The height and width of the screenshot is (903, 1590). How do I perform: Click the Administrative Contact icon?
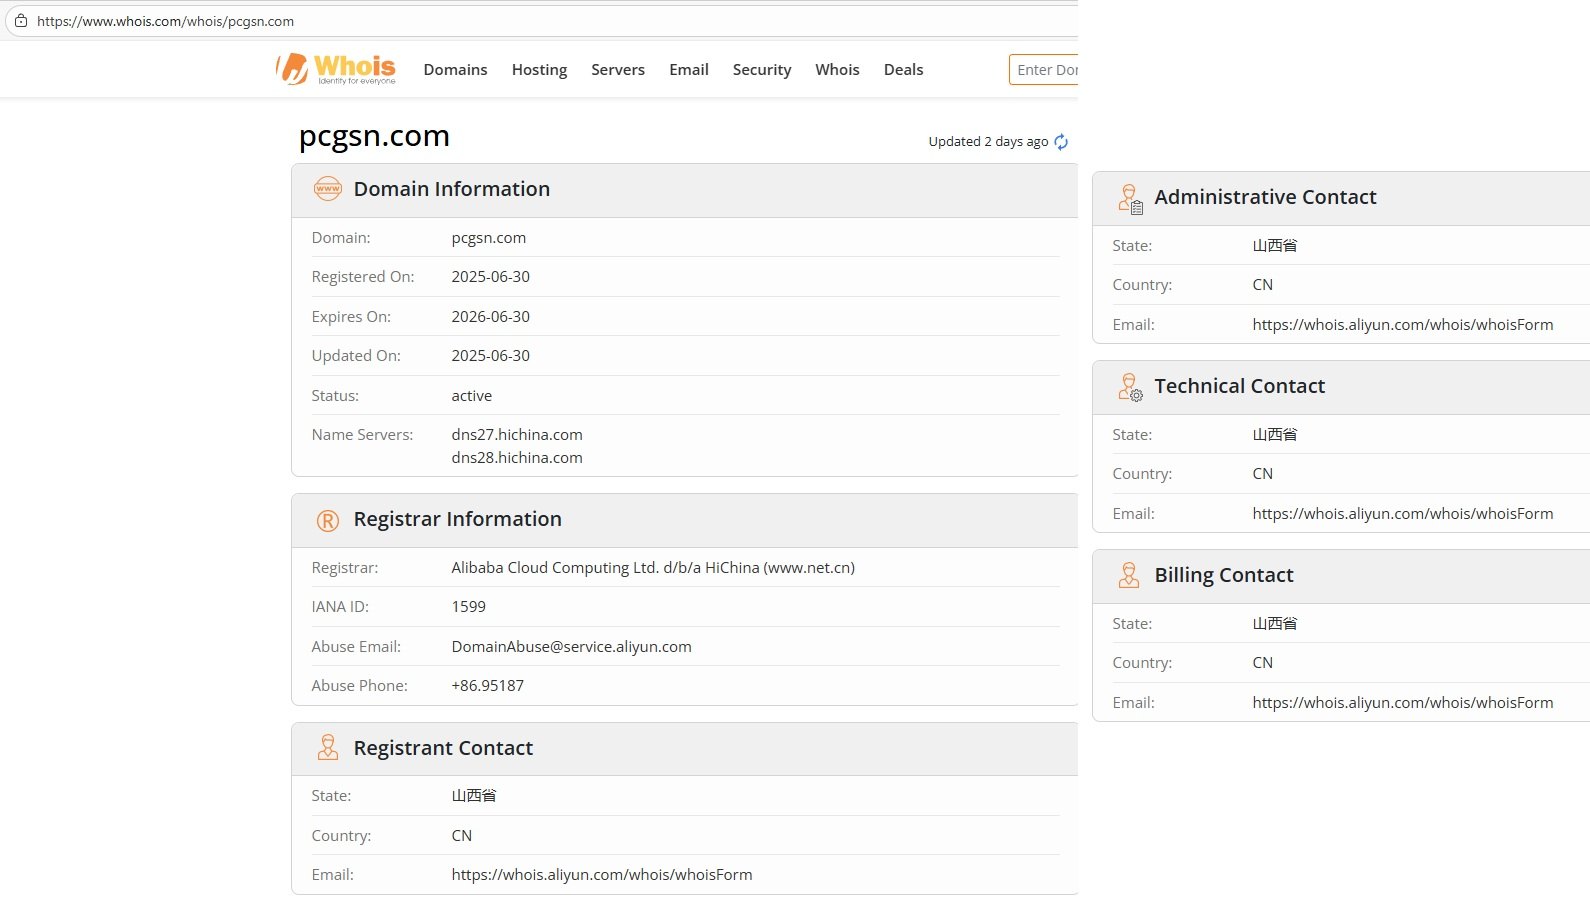[1130, 198]
